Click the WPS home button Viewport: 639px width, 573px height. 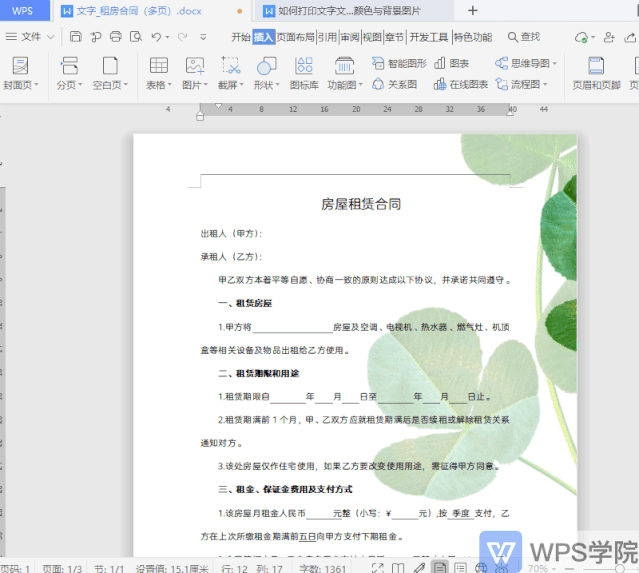(x=23, y=11)
